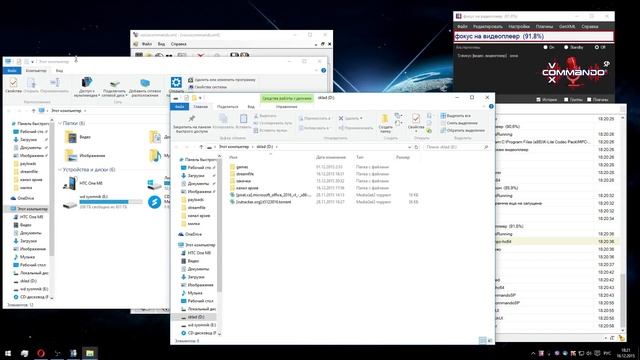Image resolution: width=640 pixels, height=360 pixels.
Task: Switch to Компьютер tab in This PC window
Action: (x=36, y=71)
